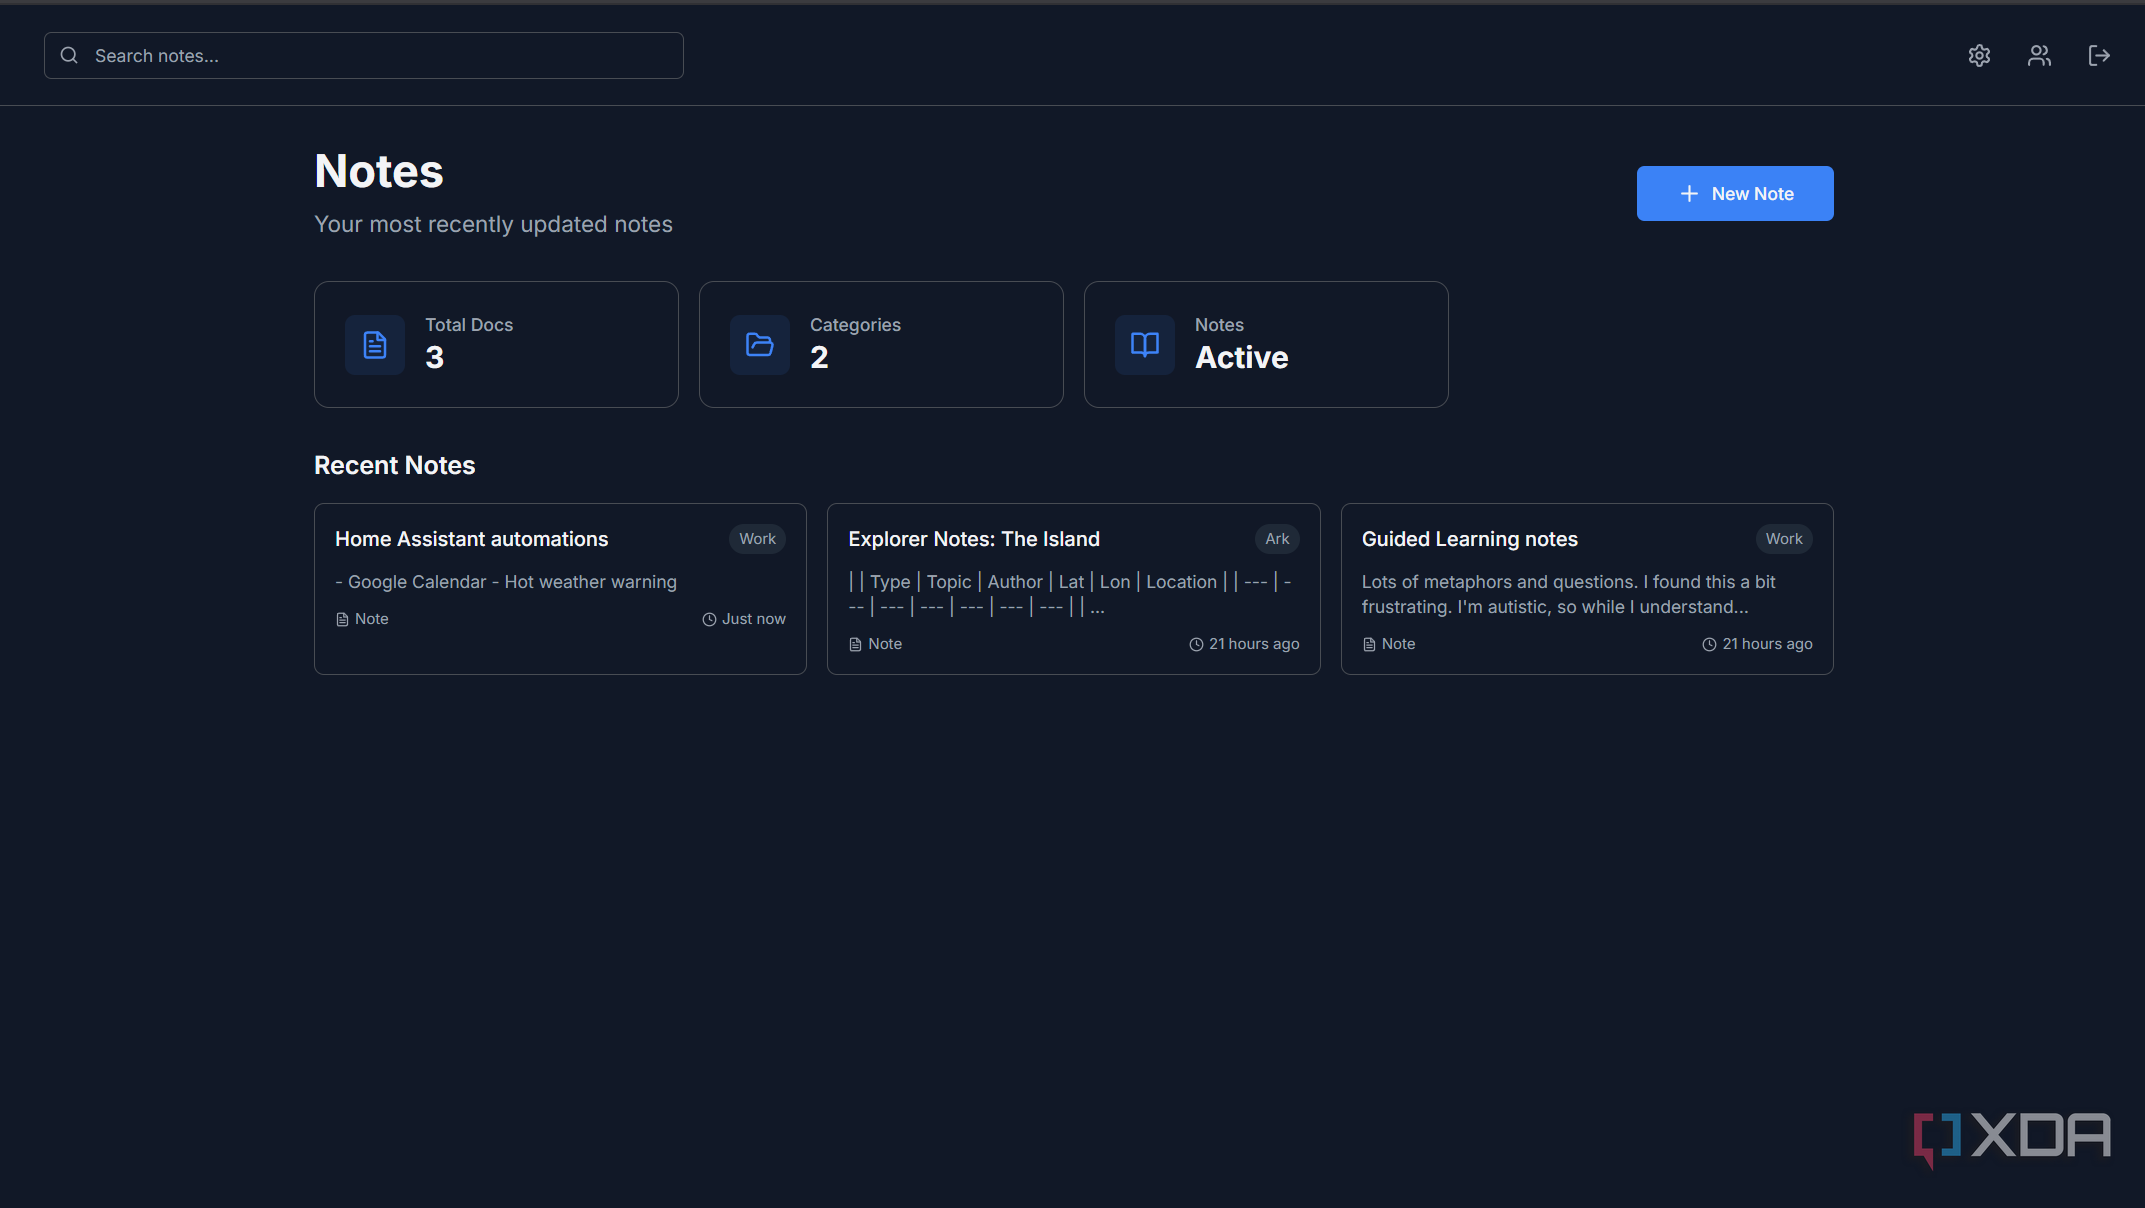
Task: Click clock icon beside Just now
Action: tap(709, 620)
